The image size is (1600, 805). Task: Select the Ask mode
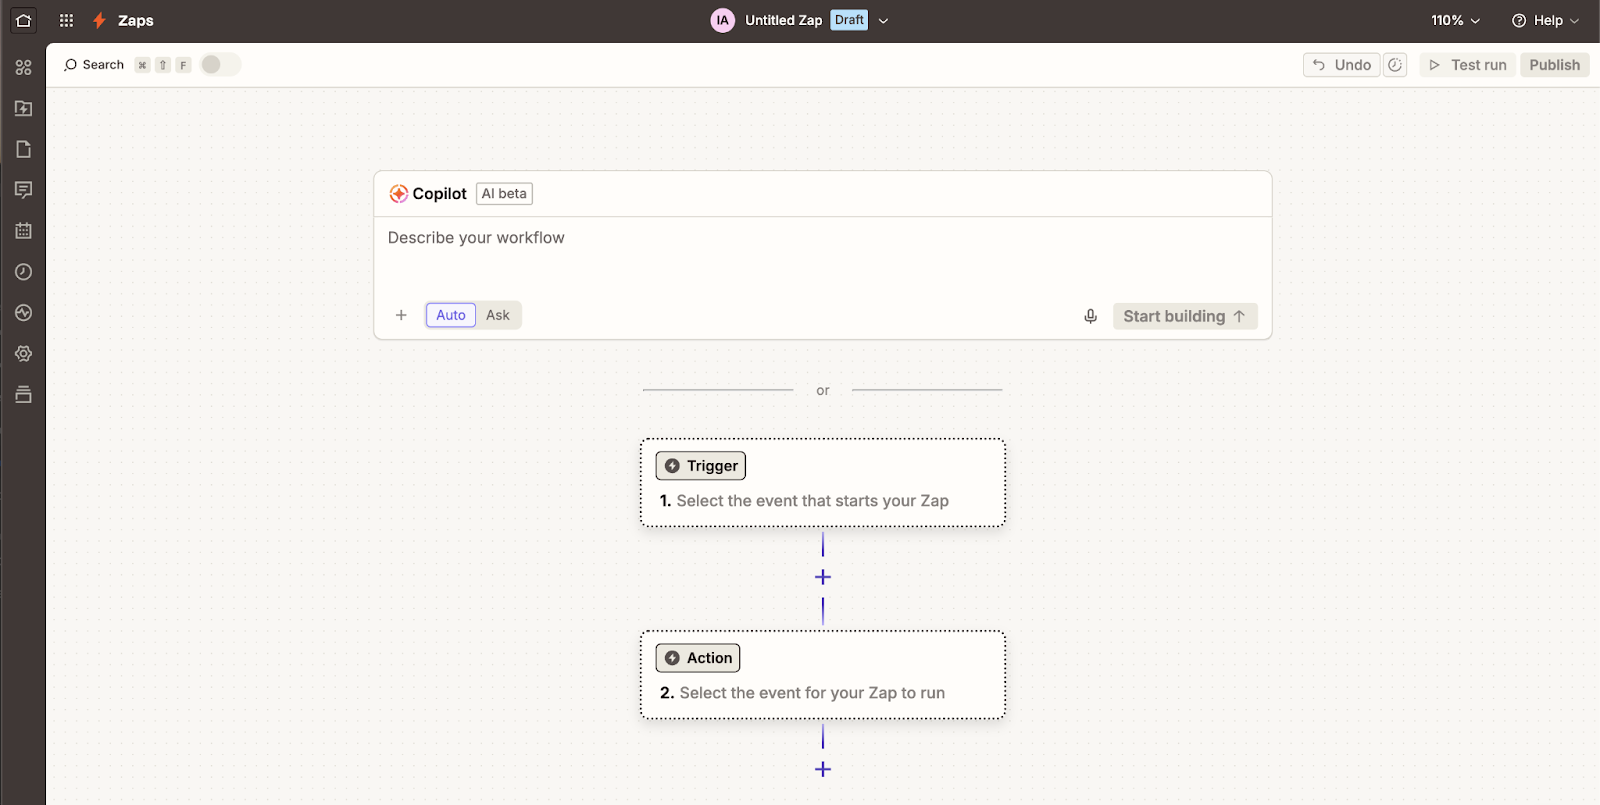(498, 315)
